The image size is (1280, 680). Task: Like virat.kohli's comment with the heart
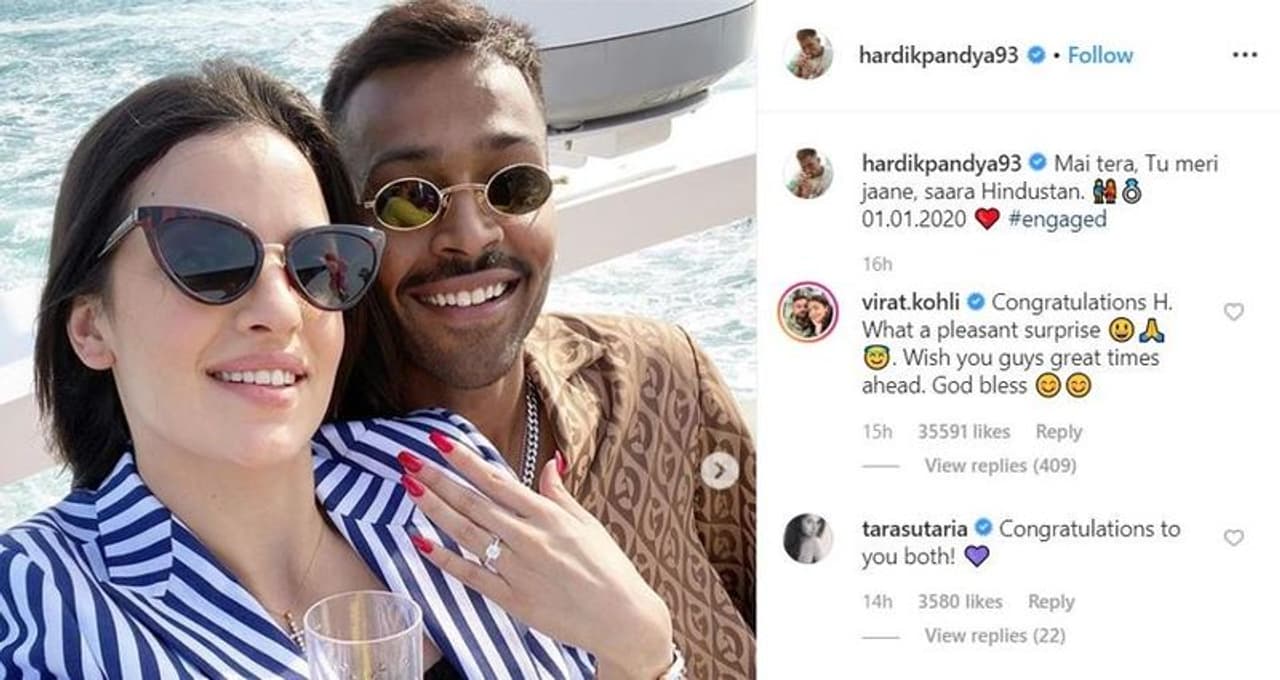(x=1234, y=312)
